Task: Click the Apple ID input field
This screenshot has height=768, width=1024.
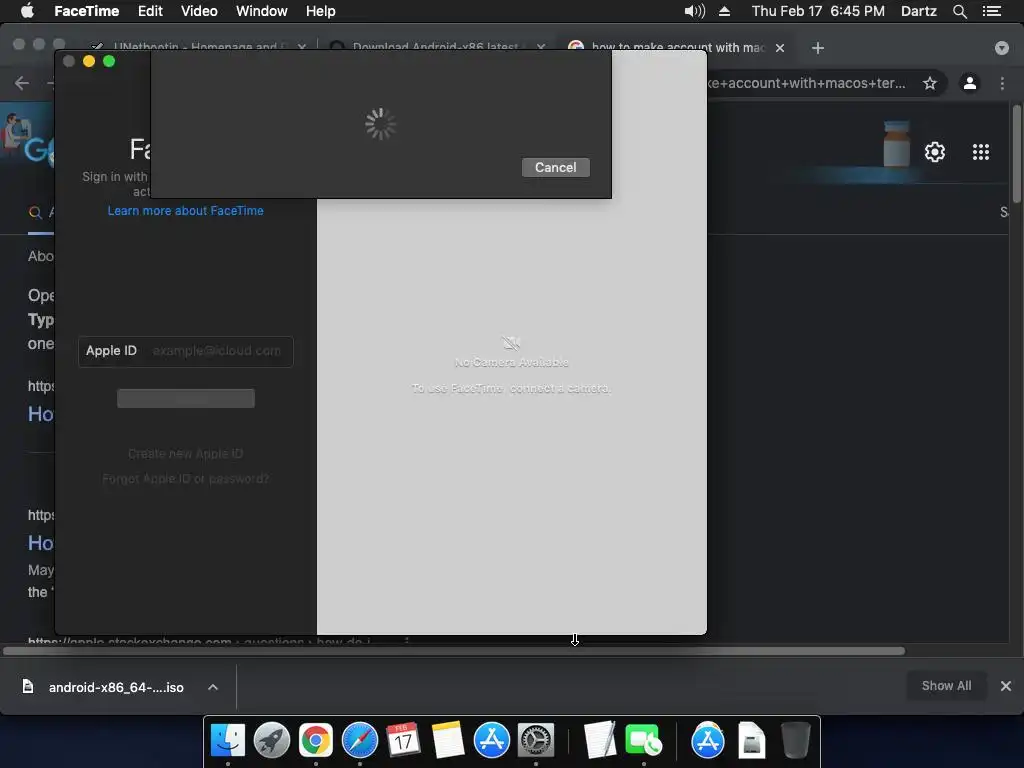Action: coord(185,351)
